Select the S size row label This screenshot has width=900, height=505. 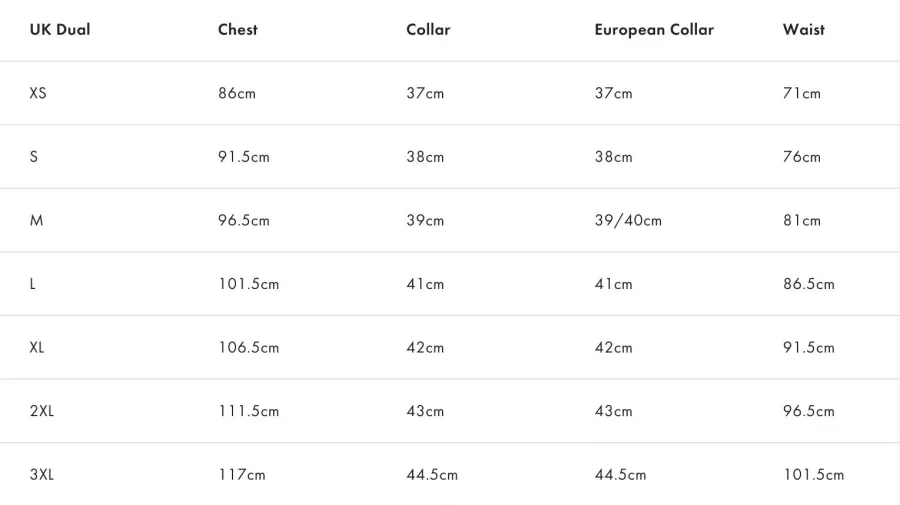pos(34,157)
